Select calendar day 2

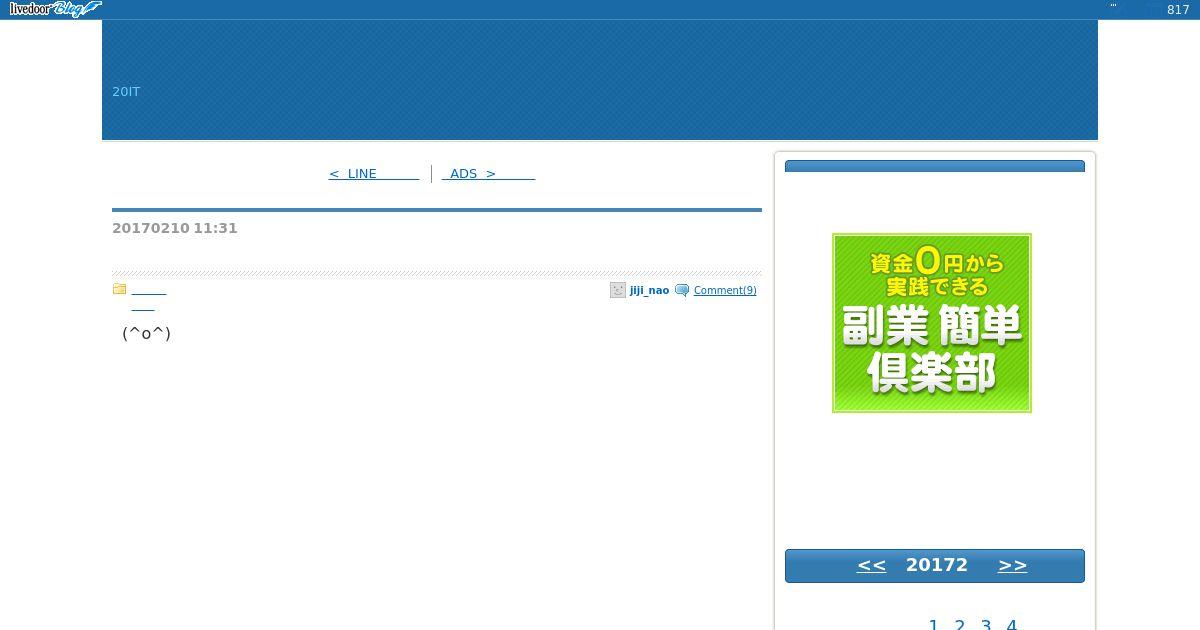[959, 625]
